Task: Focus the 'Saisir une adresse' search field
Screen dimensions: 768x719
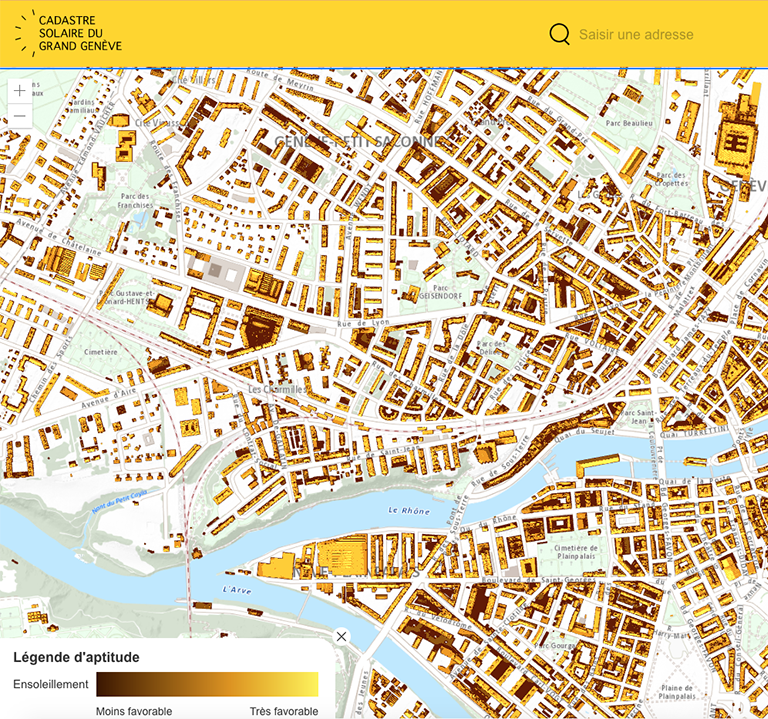Action: [x=660, y=35]
